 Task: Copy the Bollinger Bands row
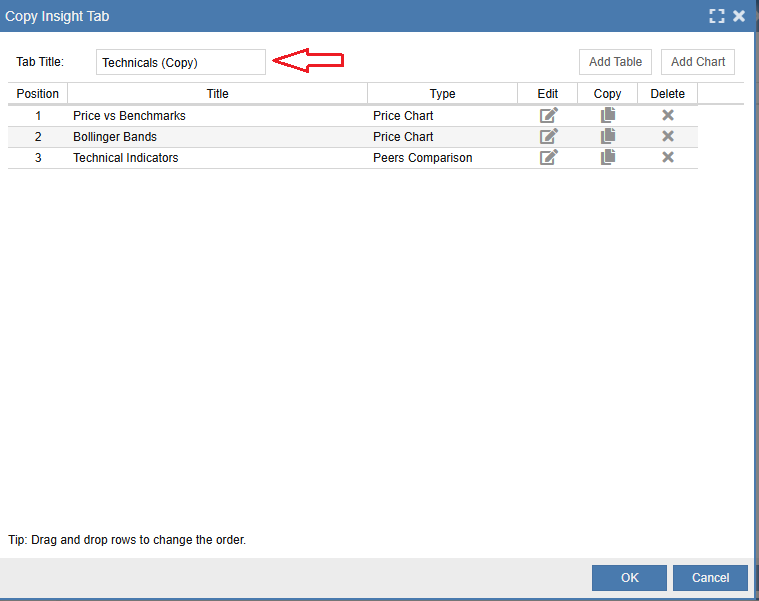(608, 136)
